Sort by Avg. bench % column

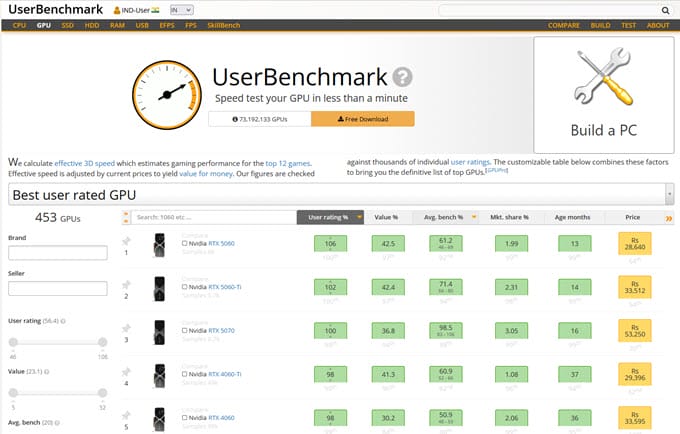click(444, 217)
